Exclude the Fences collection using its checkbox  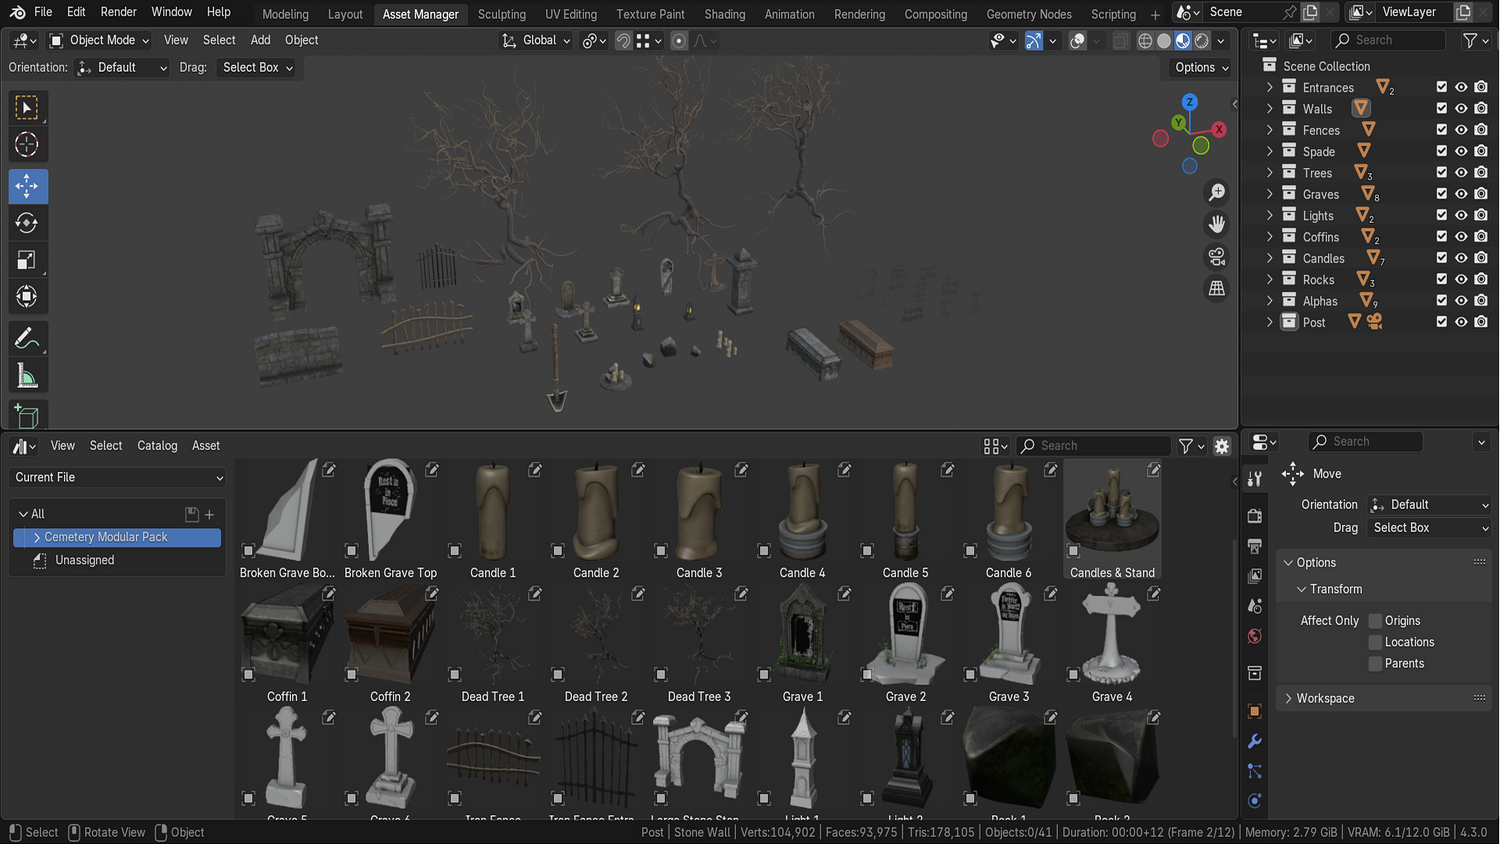[1442, 130]
